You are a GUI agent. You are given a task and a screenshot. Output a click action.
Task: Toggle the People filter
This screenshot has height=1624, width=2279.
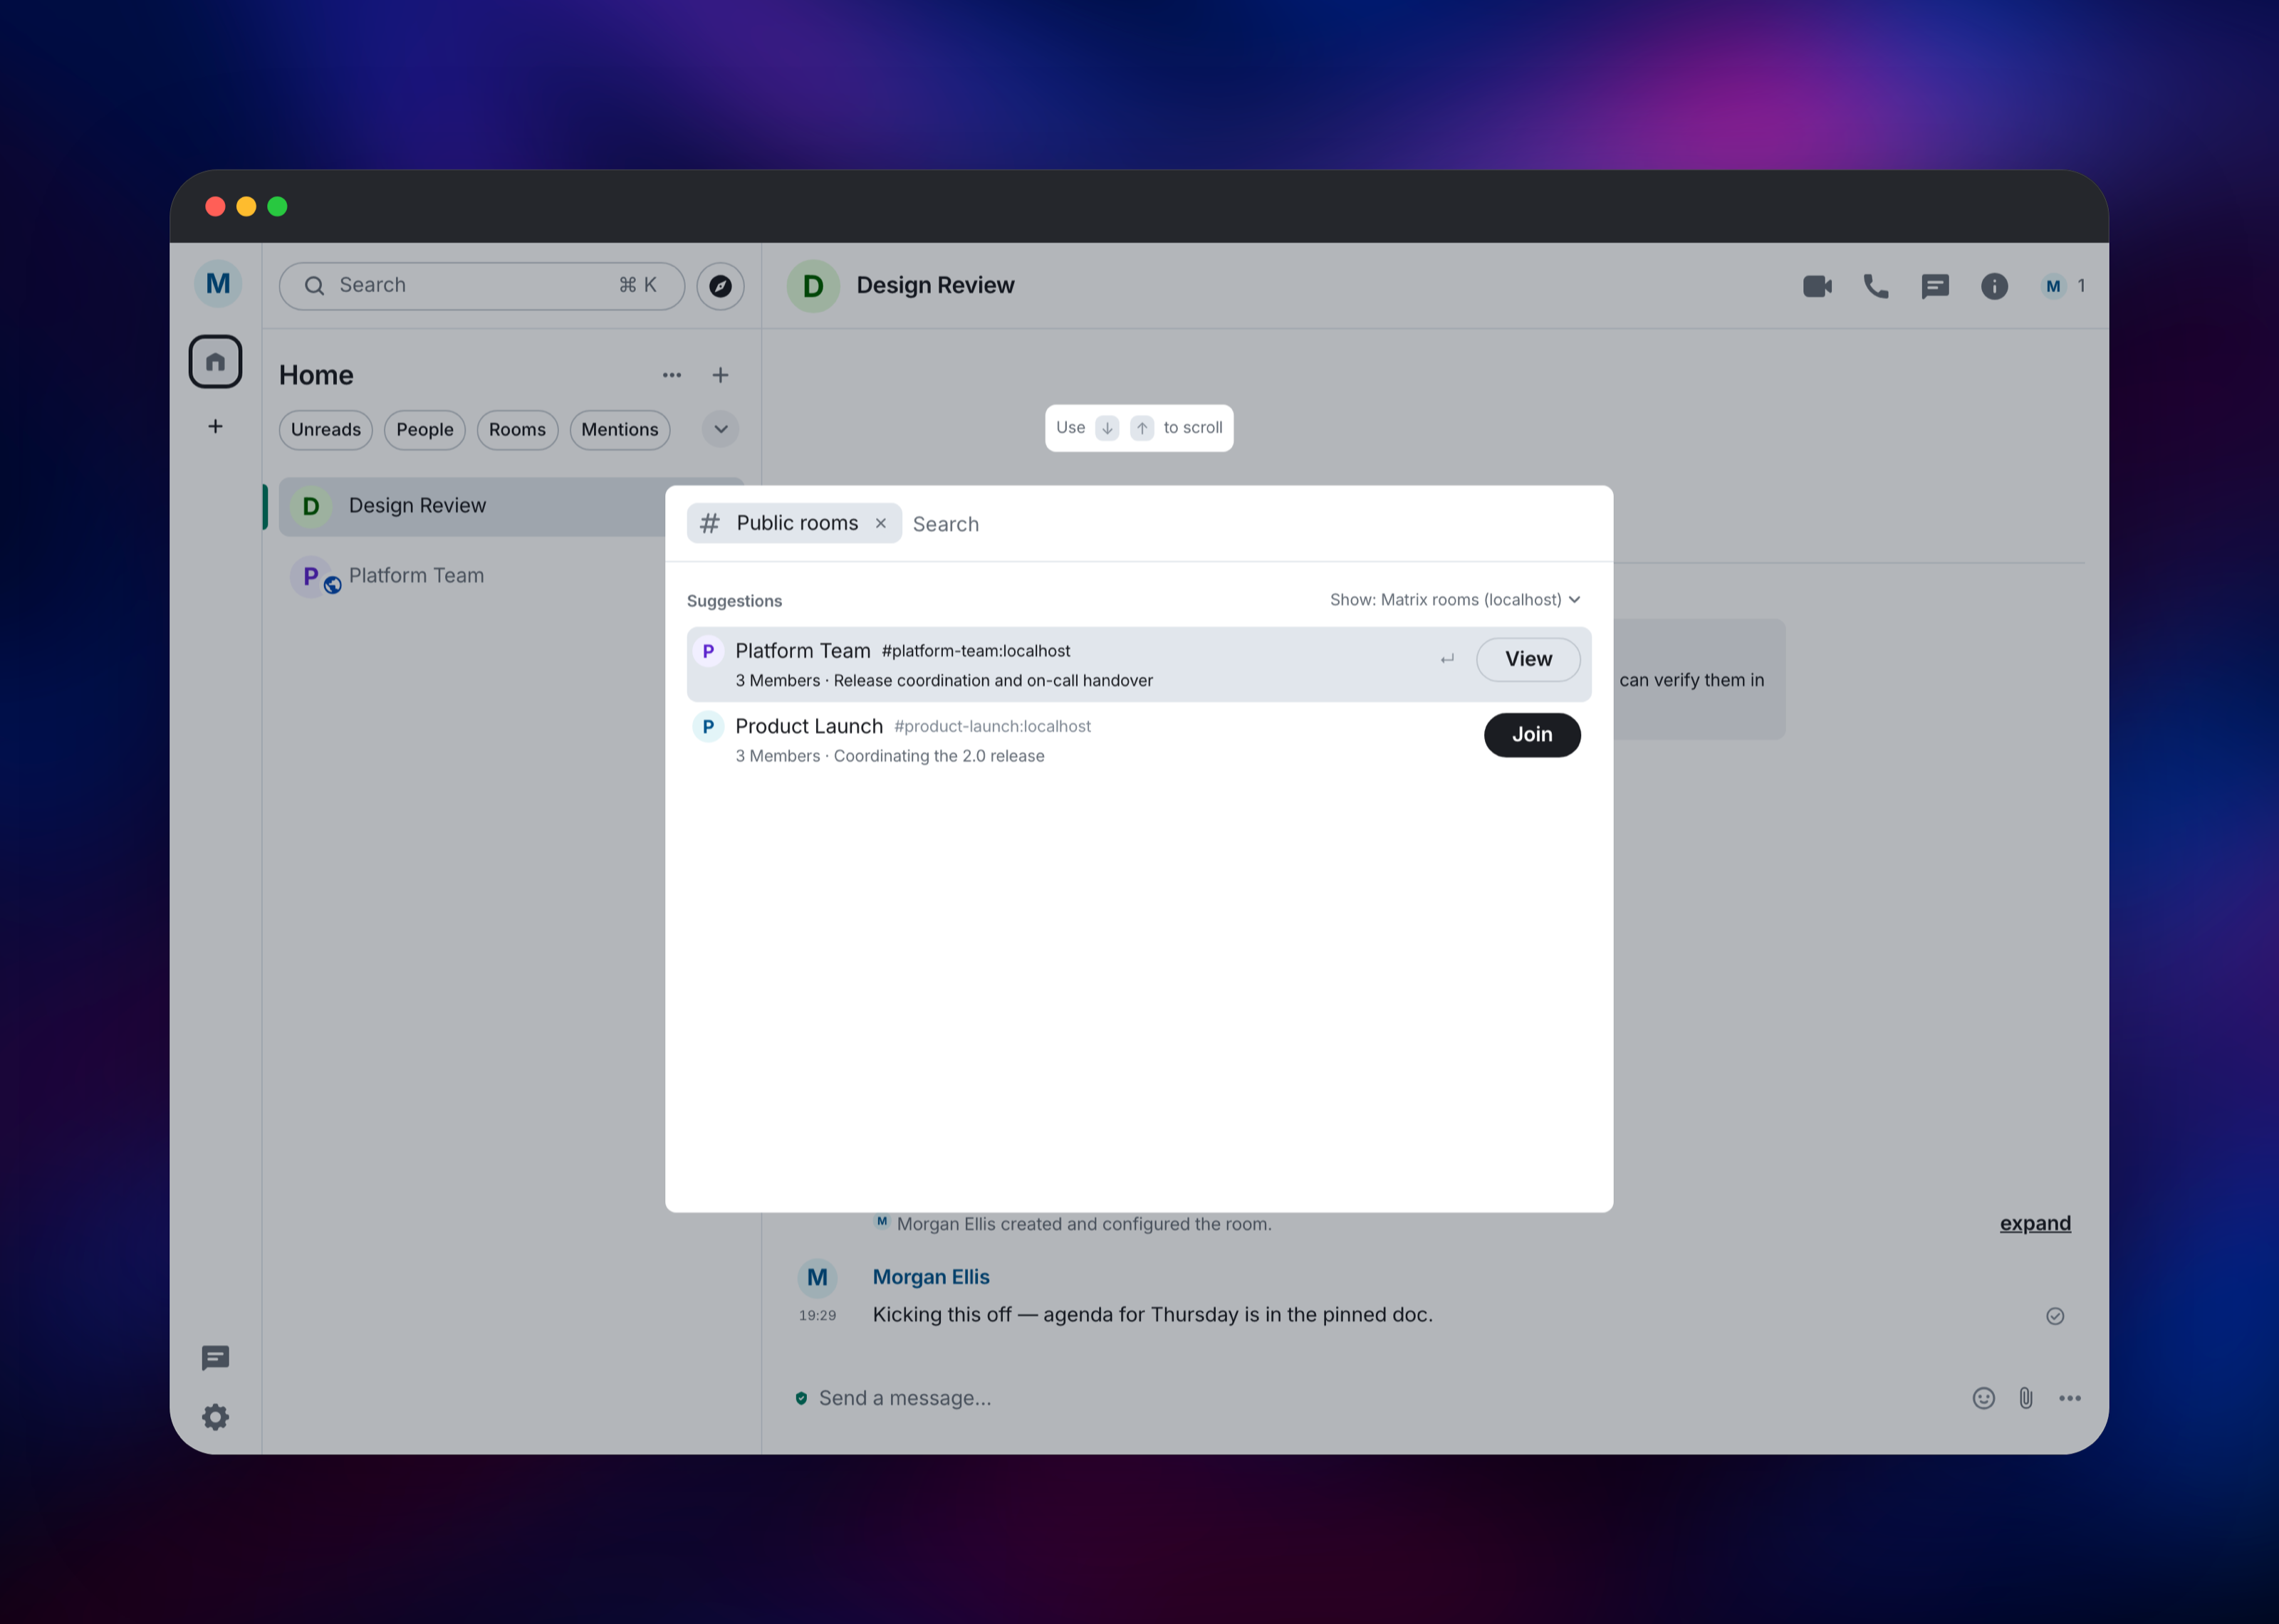(425, 430)
